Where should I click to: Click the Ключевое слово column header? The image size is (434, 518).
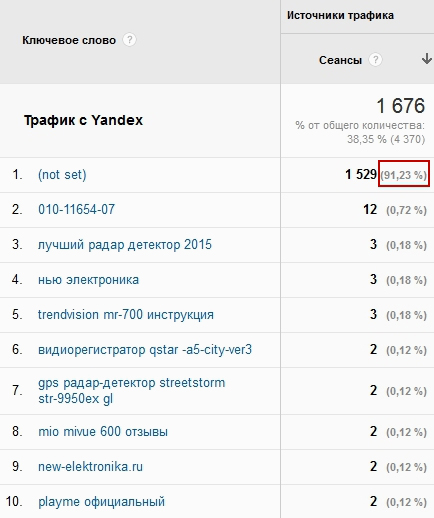pos(69,40)
